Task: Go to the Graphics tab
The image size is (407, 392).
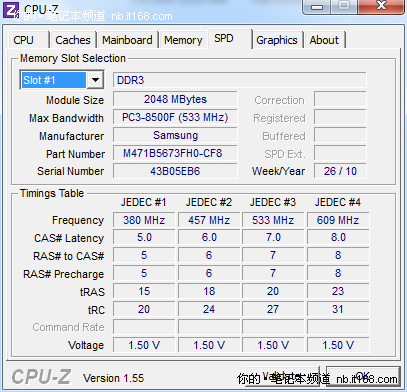Action: coord(277,40)
